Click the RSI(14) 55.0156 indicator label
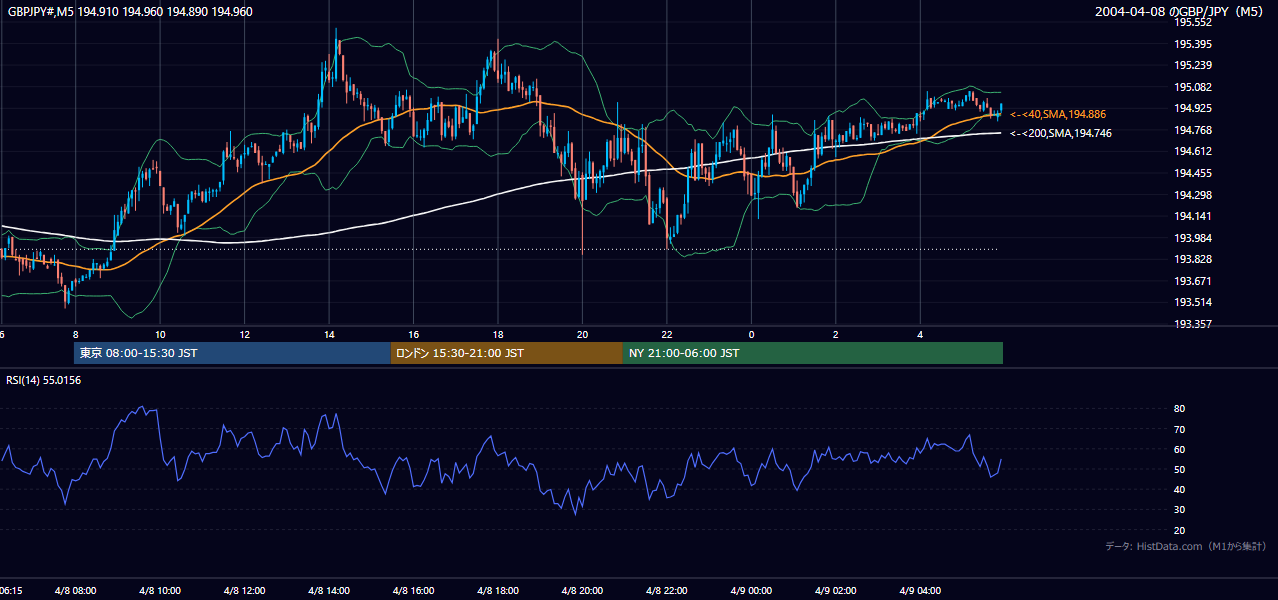 click(43, 380)
